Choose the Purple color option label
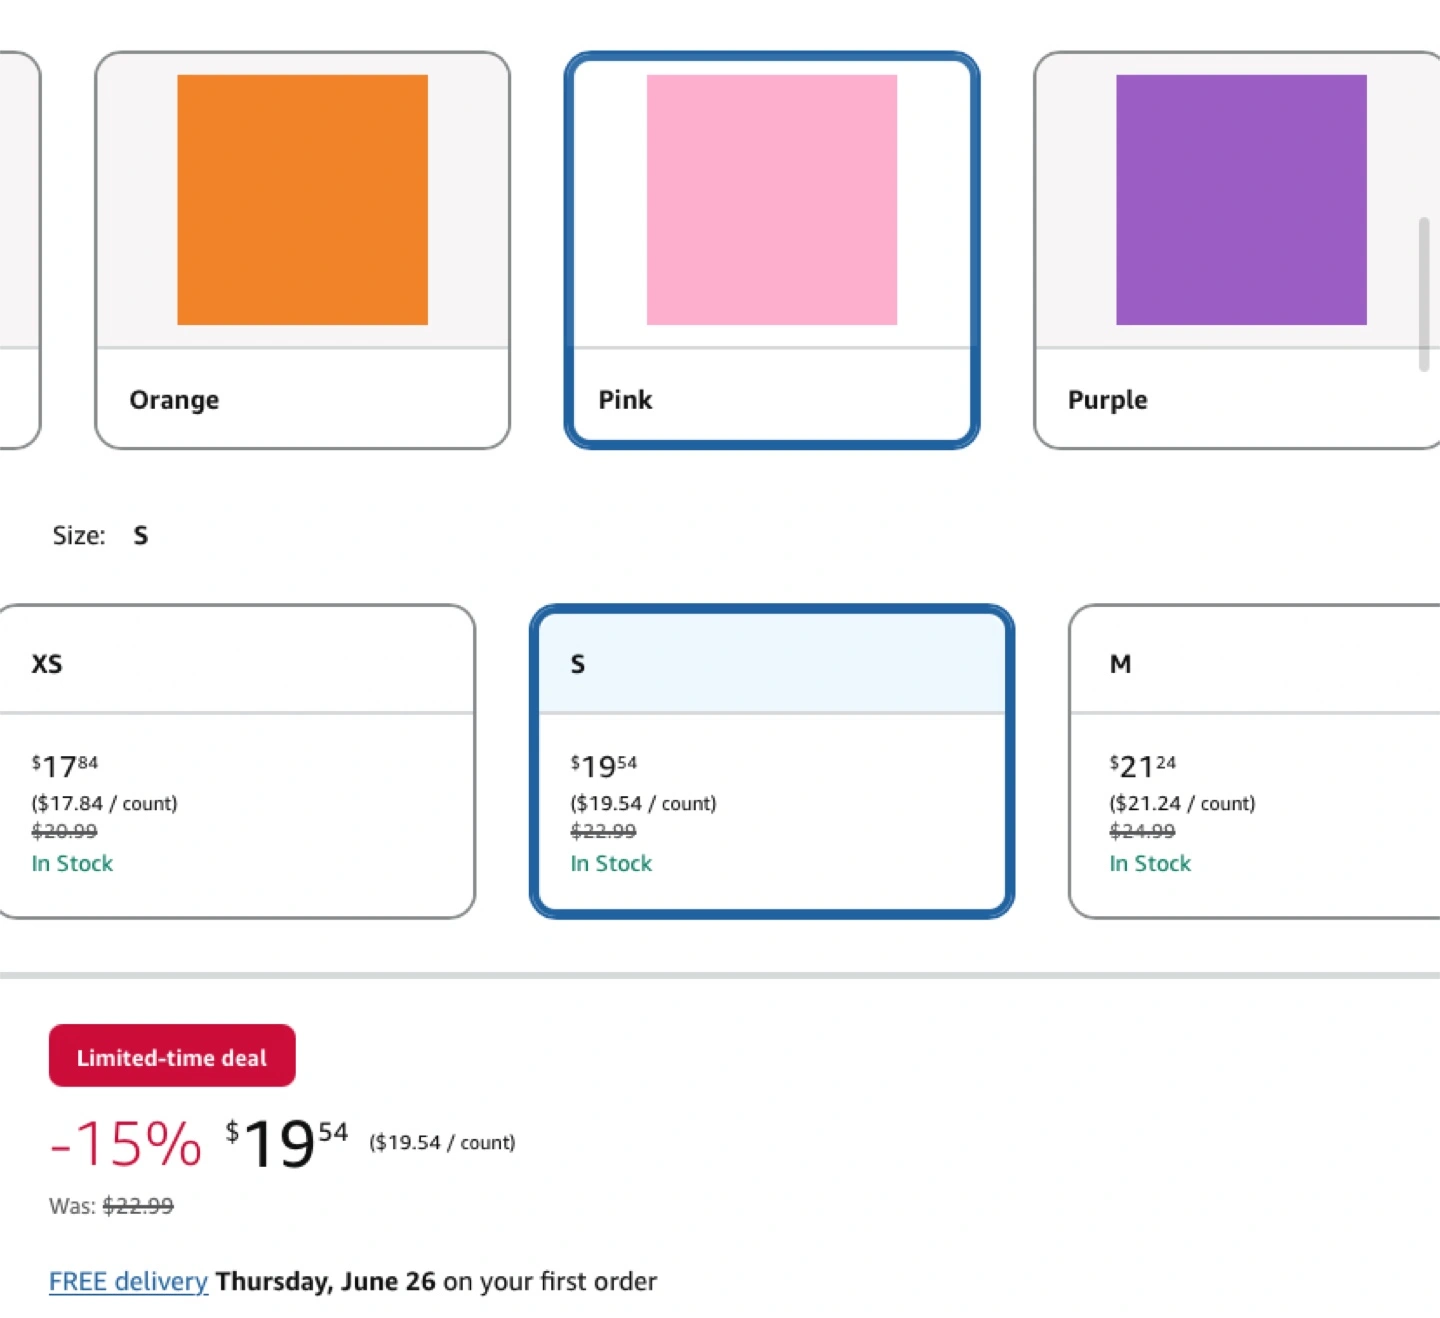The image size is (1440, 1318). pos(1107,400)
